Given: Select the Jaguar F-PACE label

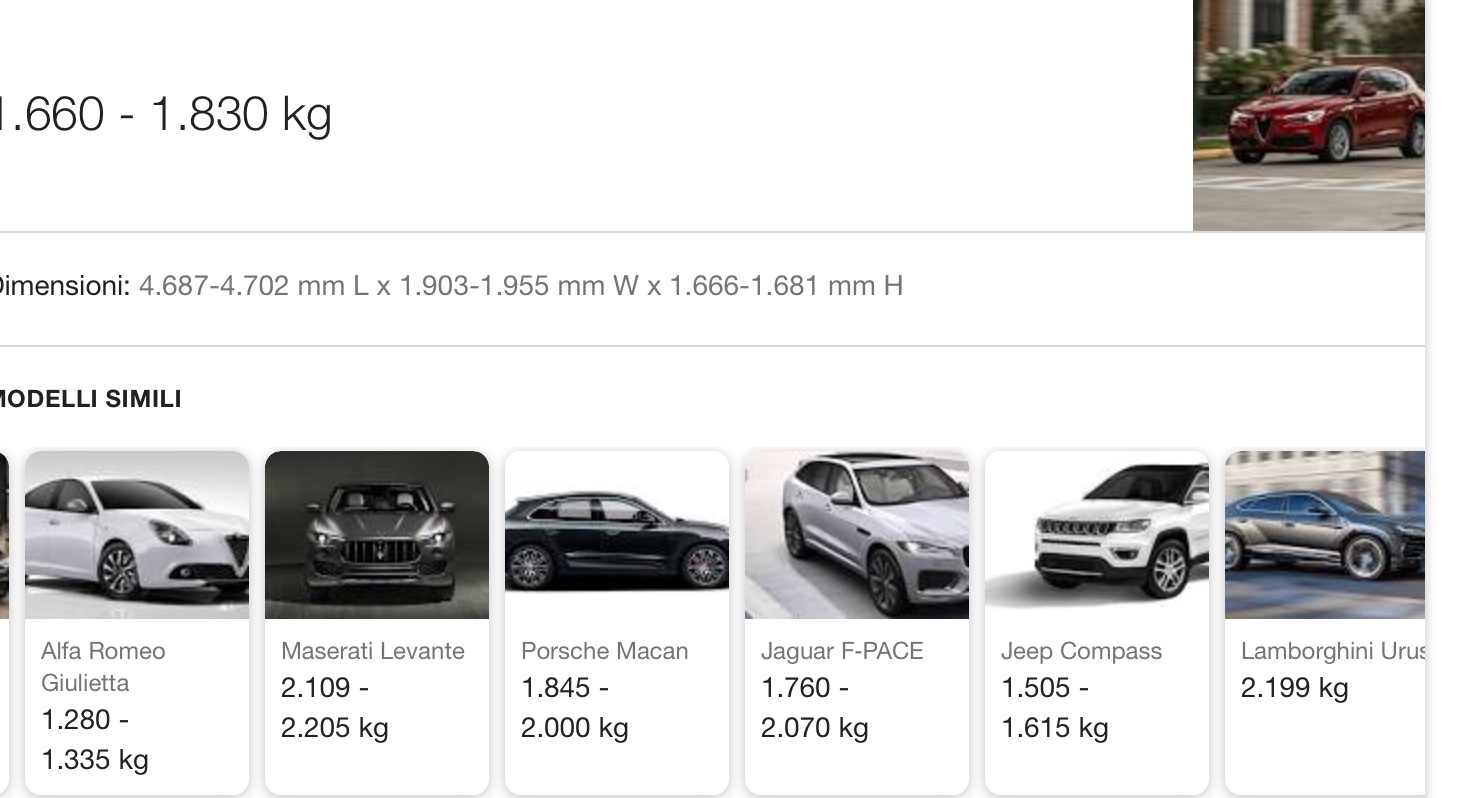Looking at the screenshot, I should coord(842,651).
